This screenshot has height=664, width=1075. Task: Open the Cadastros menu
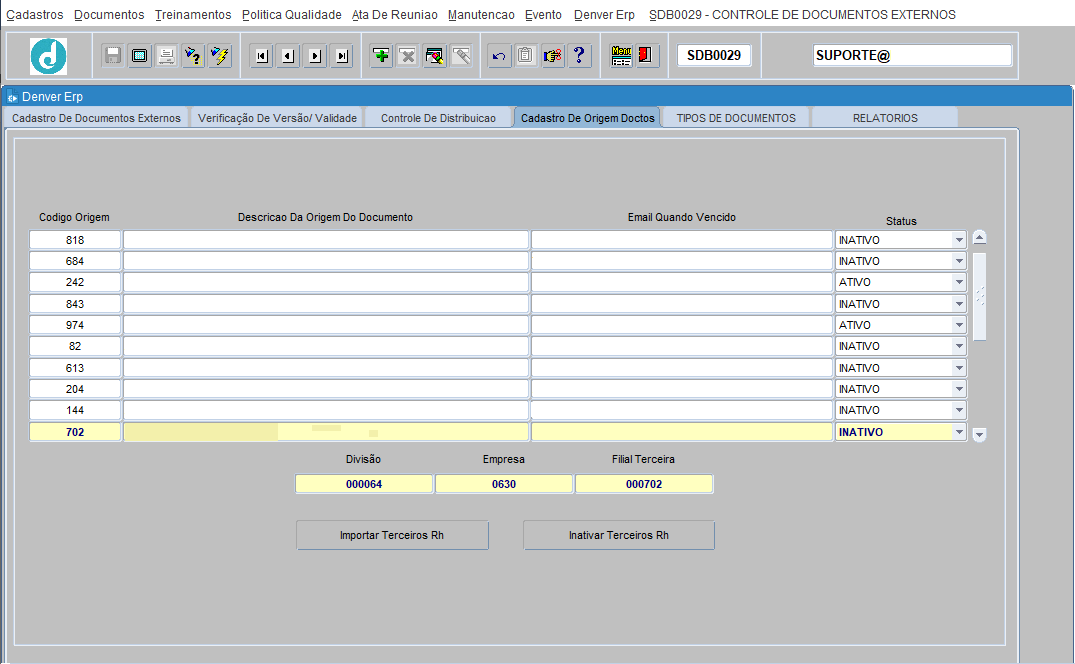[35, 14]
